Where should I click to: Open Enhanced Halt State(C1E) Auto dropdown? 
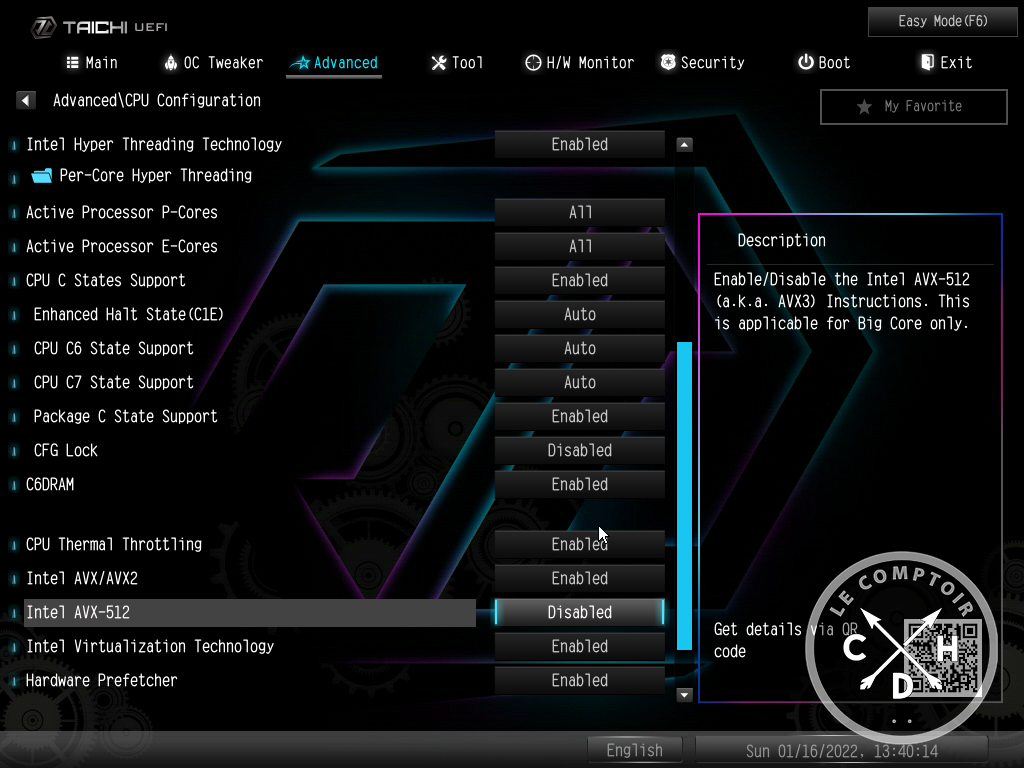(x=579, y=315)
